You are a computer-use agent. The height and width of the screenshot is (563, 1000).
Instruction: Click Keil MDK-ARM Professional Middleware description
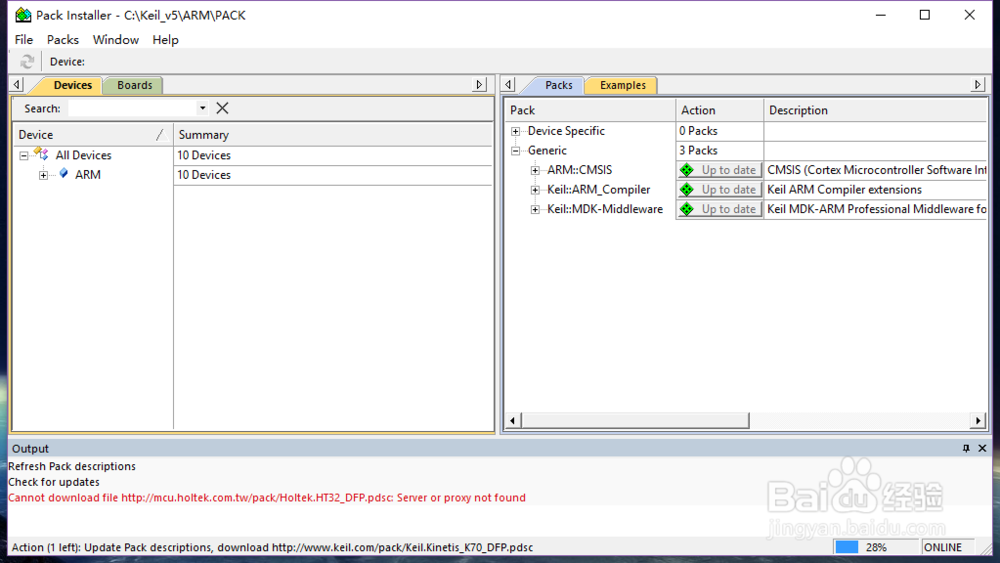pyautogui.click(x=876, y=209)
